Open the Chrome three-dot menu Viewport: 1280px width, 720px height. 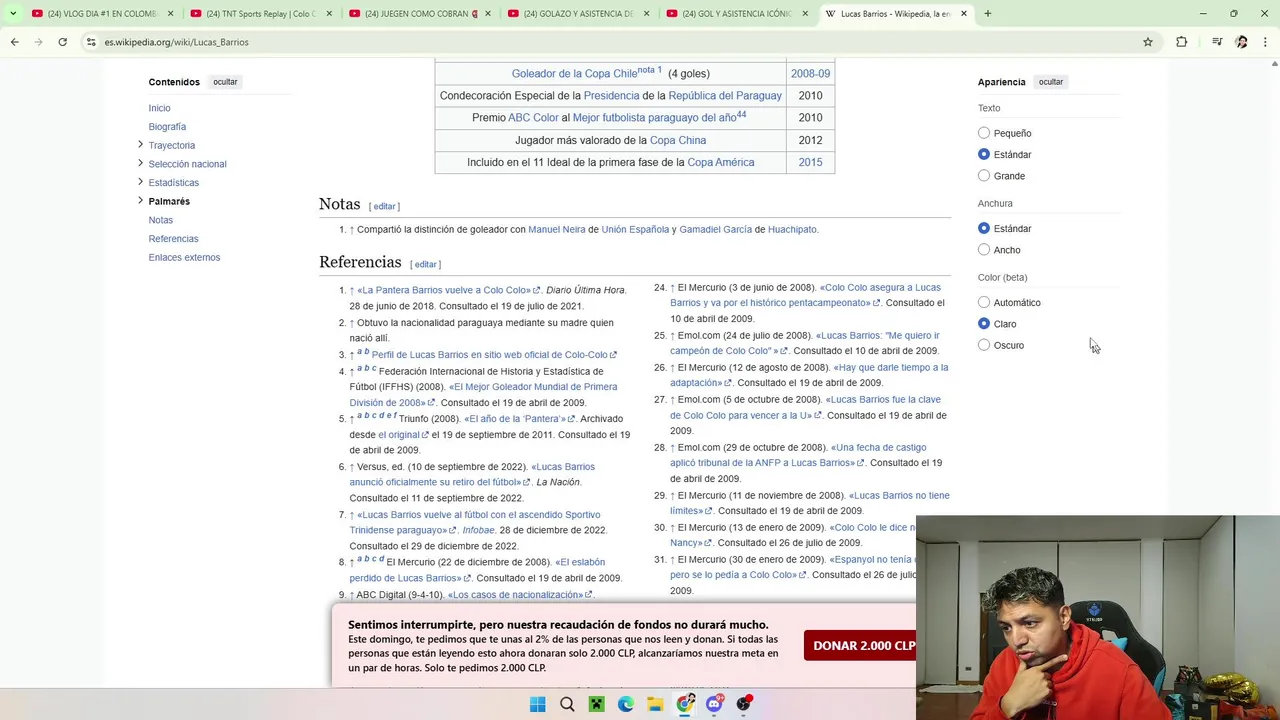tap(1266, 42)
